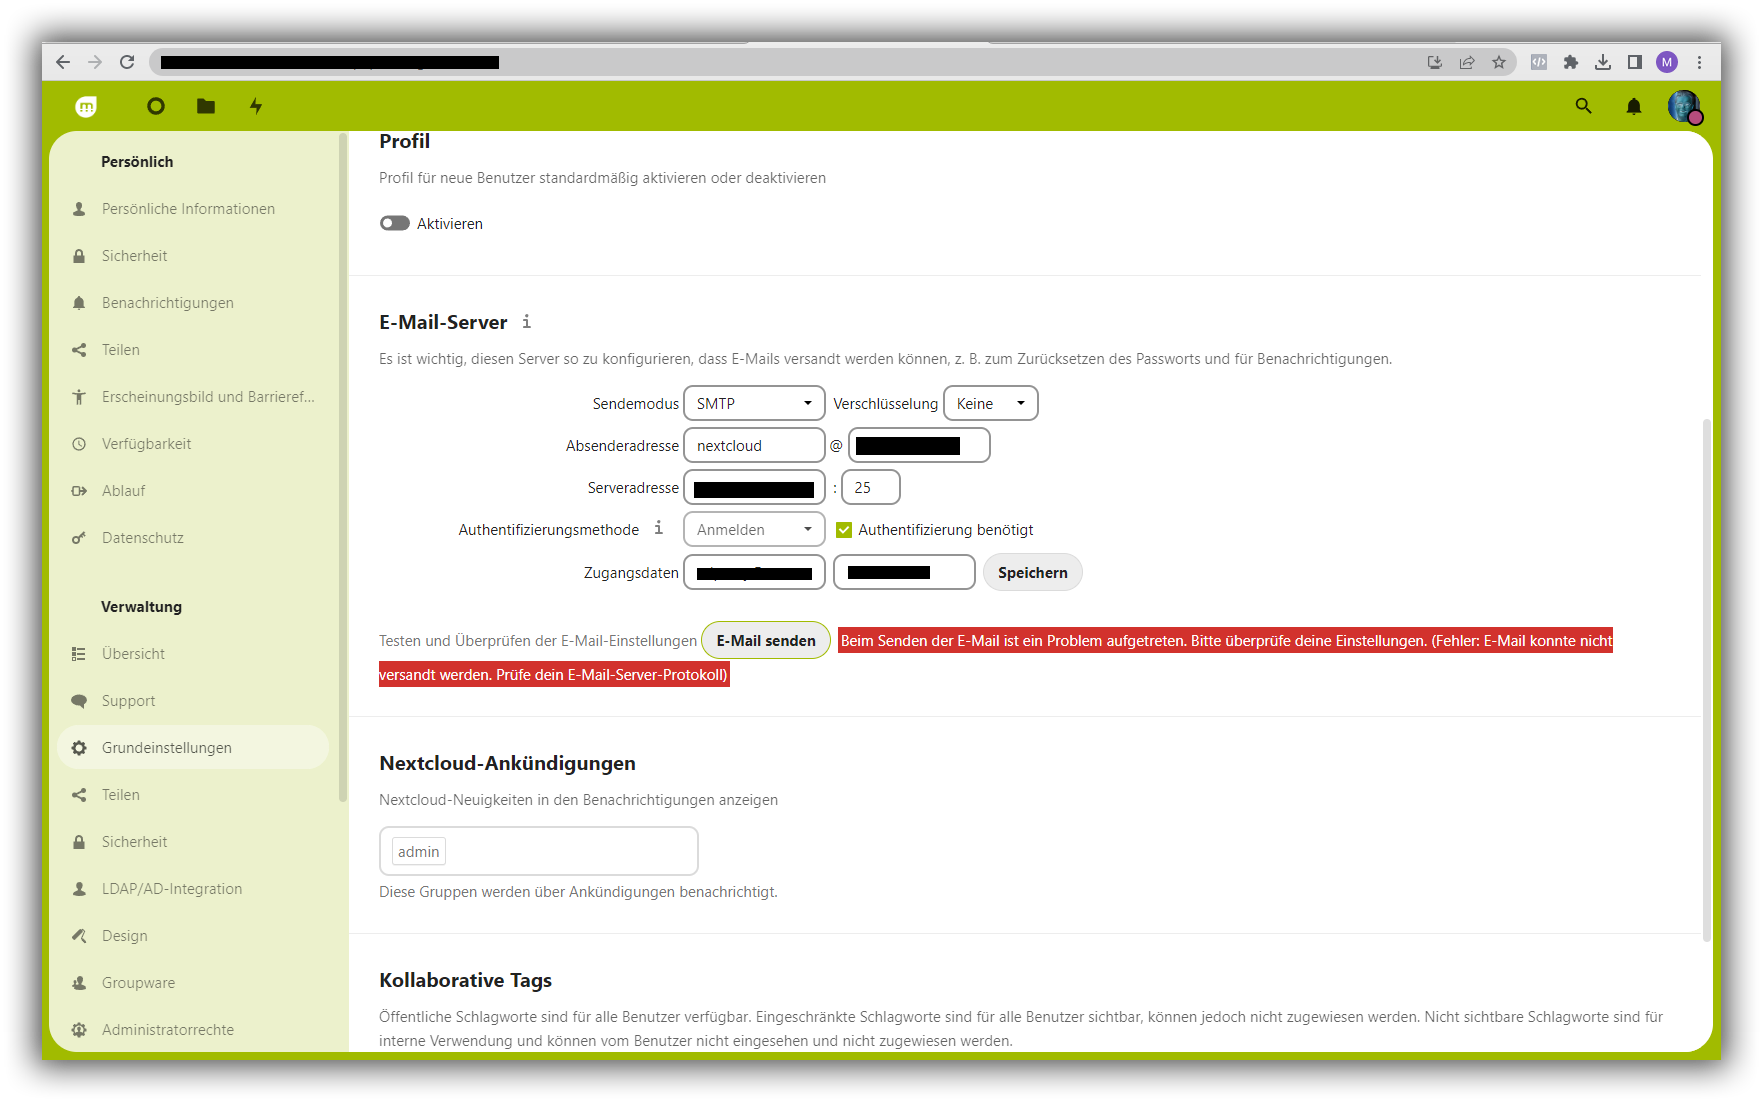Open the Verschlüsselung dropdown showing Keine

click(x=990, y=403)
